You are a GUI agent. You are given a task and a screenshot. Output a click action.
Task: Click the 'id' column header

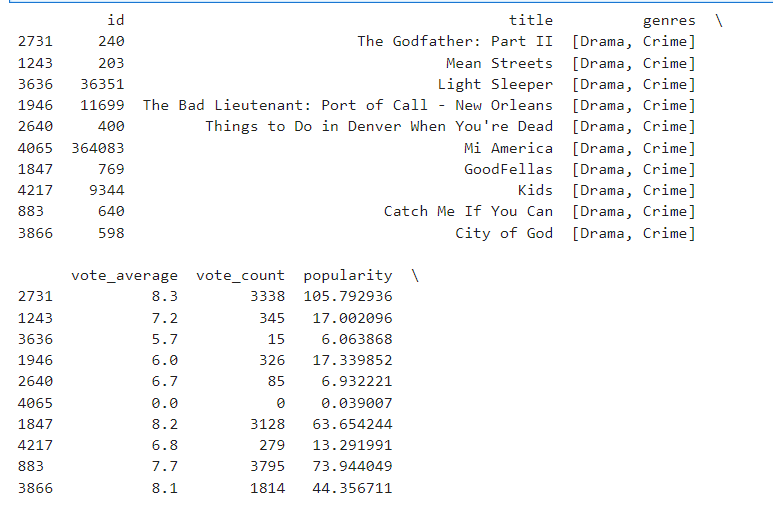click(116, 20)
